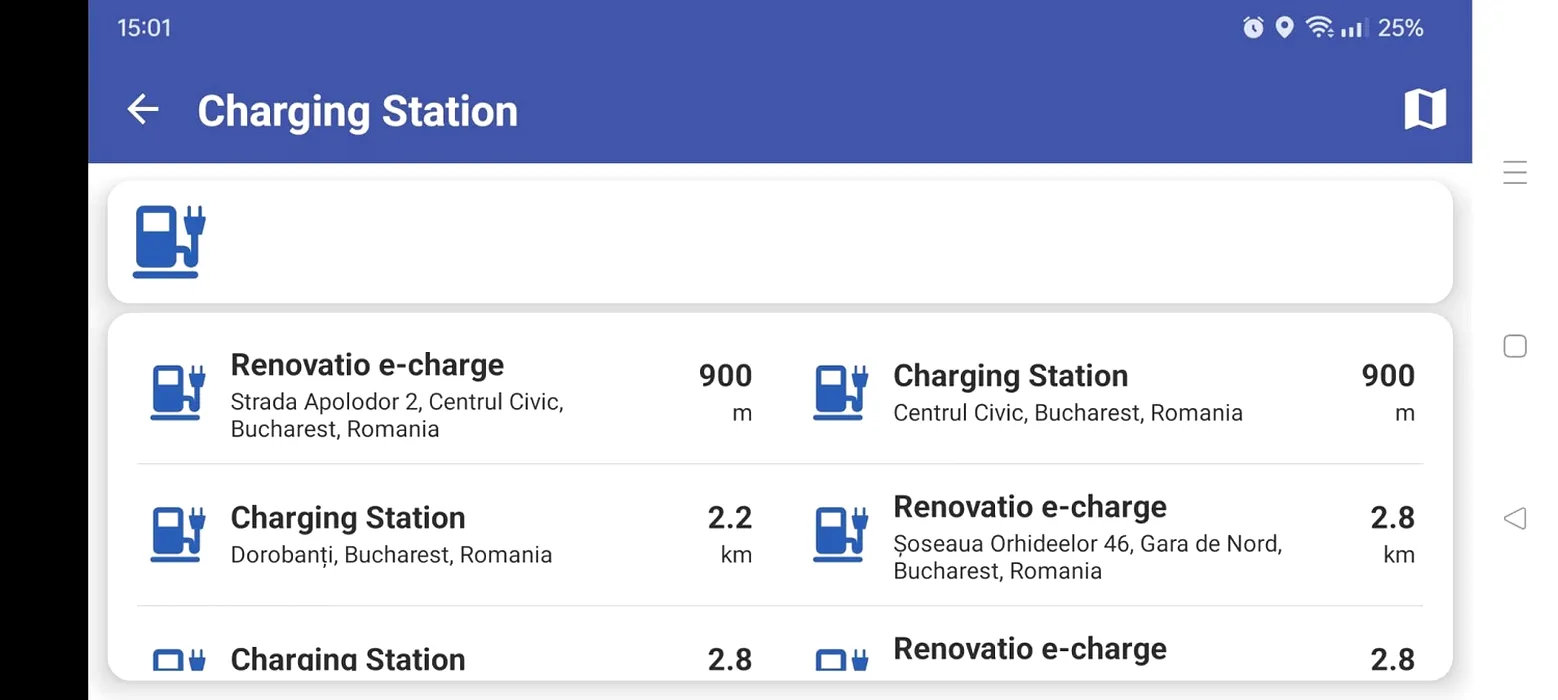Screen dimensions: 1558x700
Task: Open Renovatio e-charge at Strada Apolodor 2
Action: 449,393
